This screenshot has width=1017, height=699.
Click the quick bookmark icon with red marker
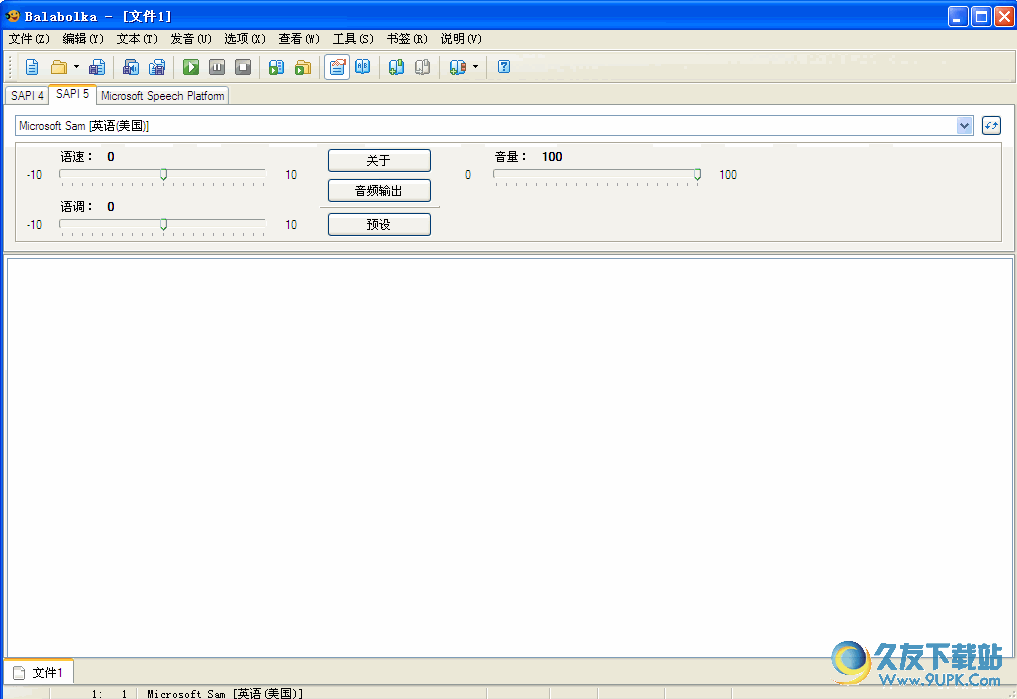[457, 67]
